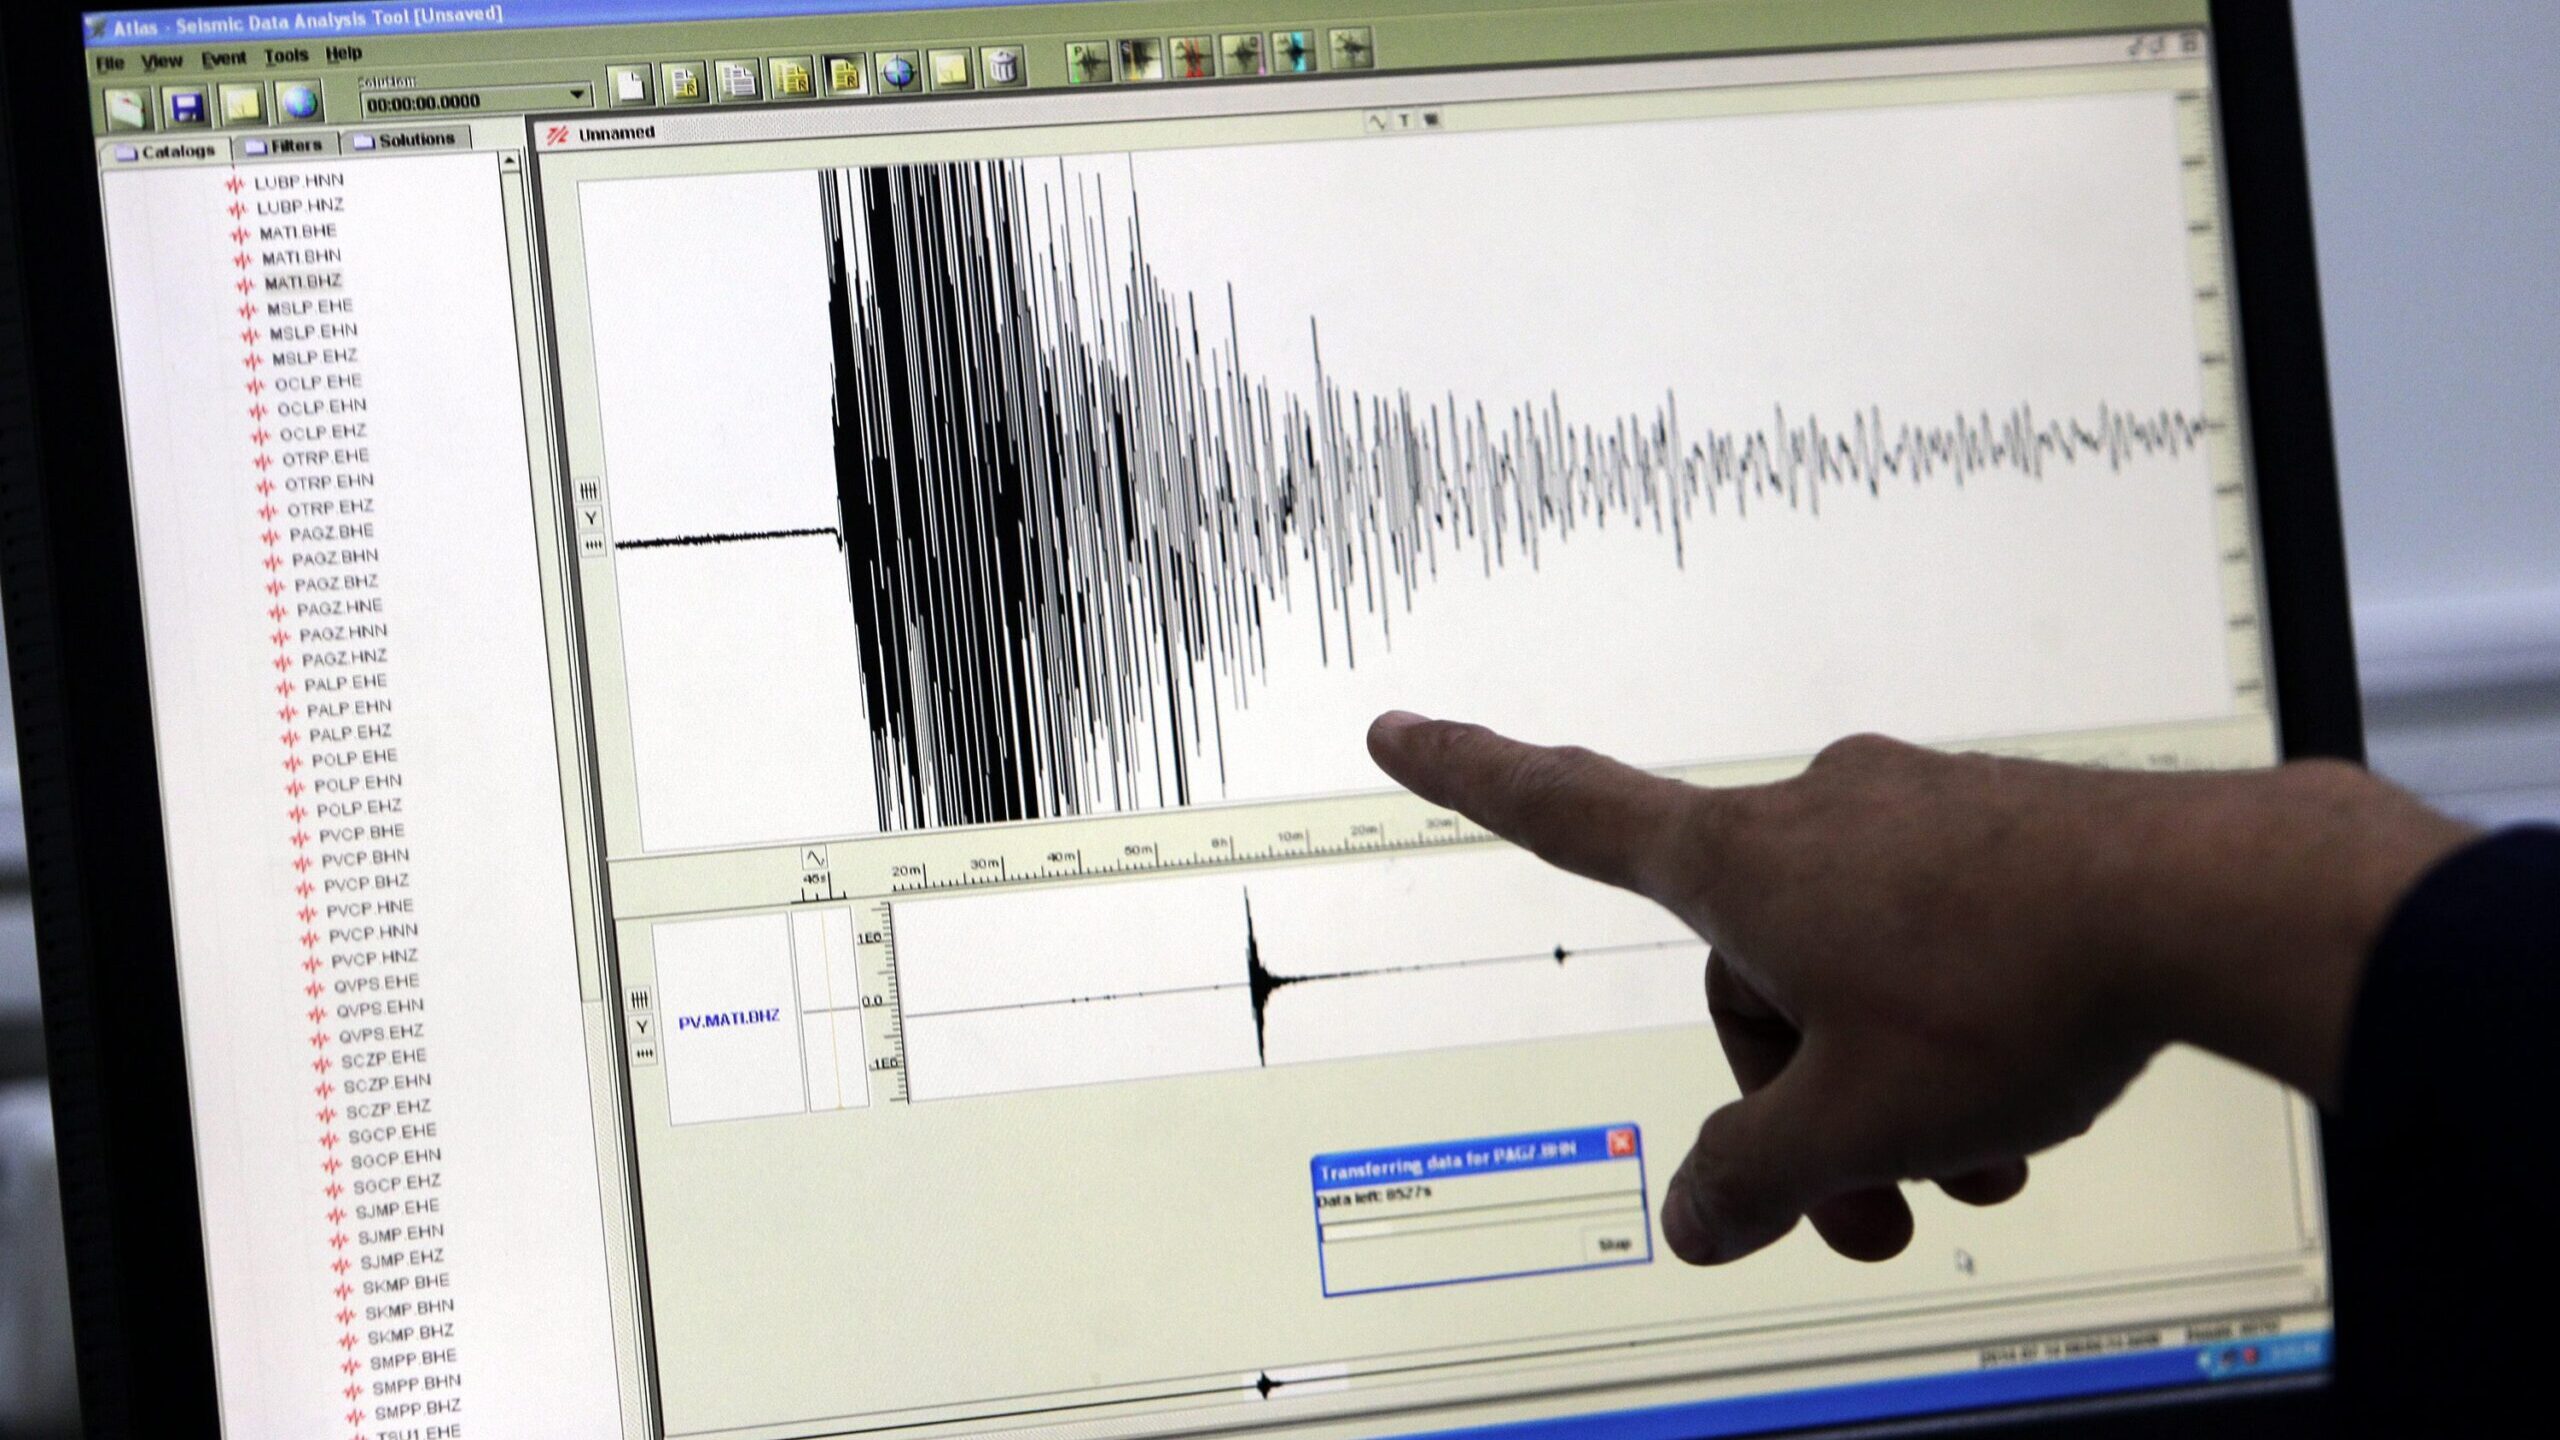2560x1440 pixels.
Task: Toggle the Y scale button beside PV.MATI.BHZ trace
Action: 642,1027
